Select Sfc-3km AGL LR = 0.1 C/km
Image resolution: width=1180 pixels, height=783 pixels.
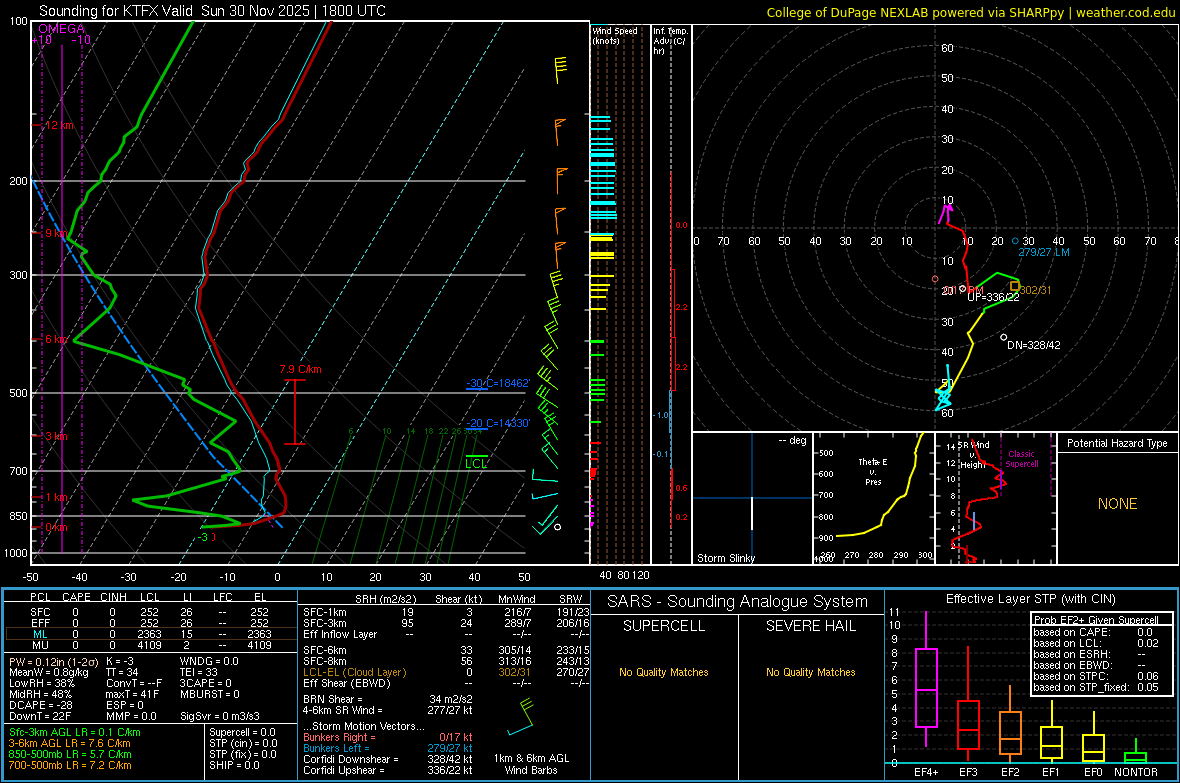tap(75, 733)
